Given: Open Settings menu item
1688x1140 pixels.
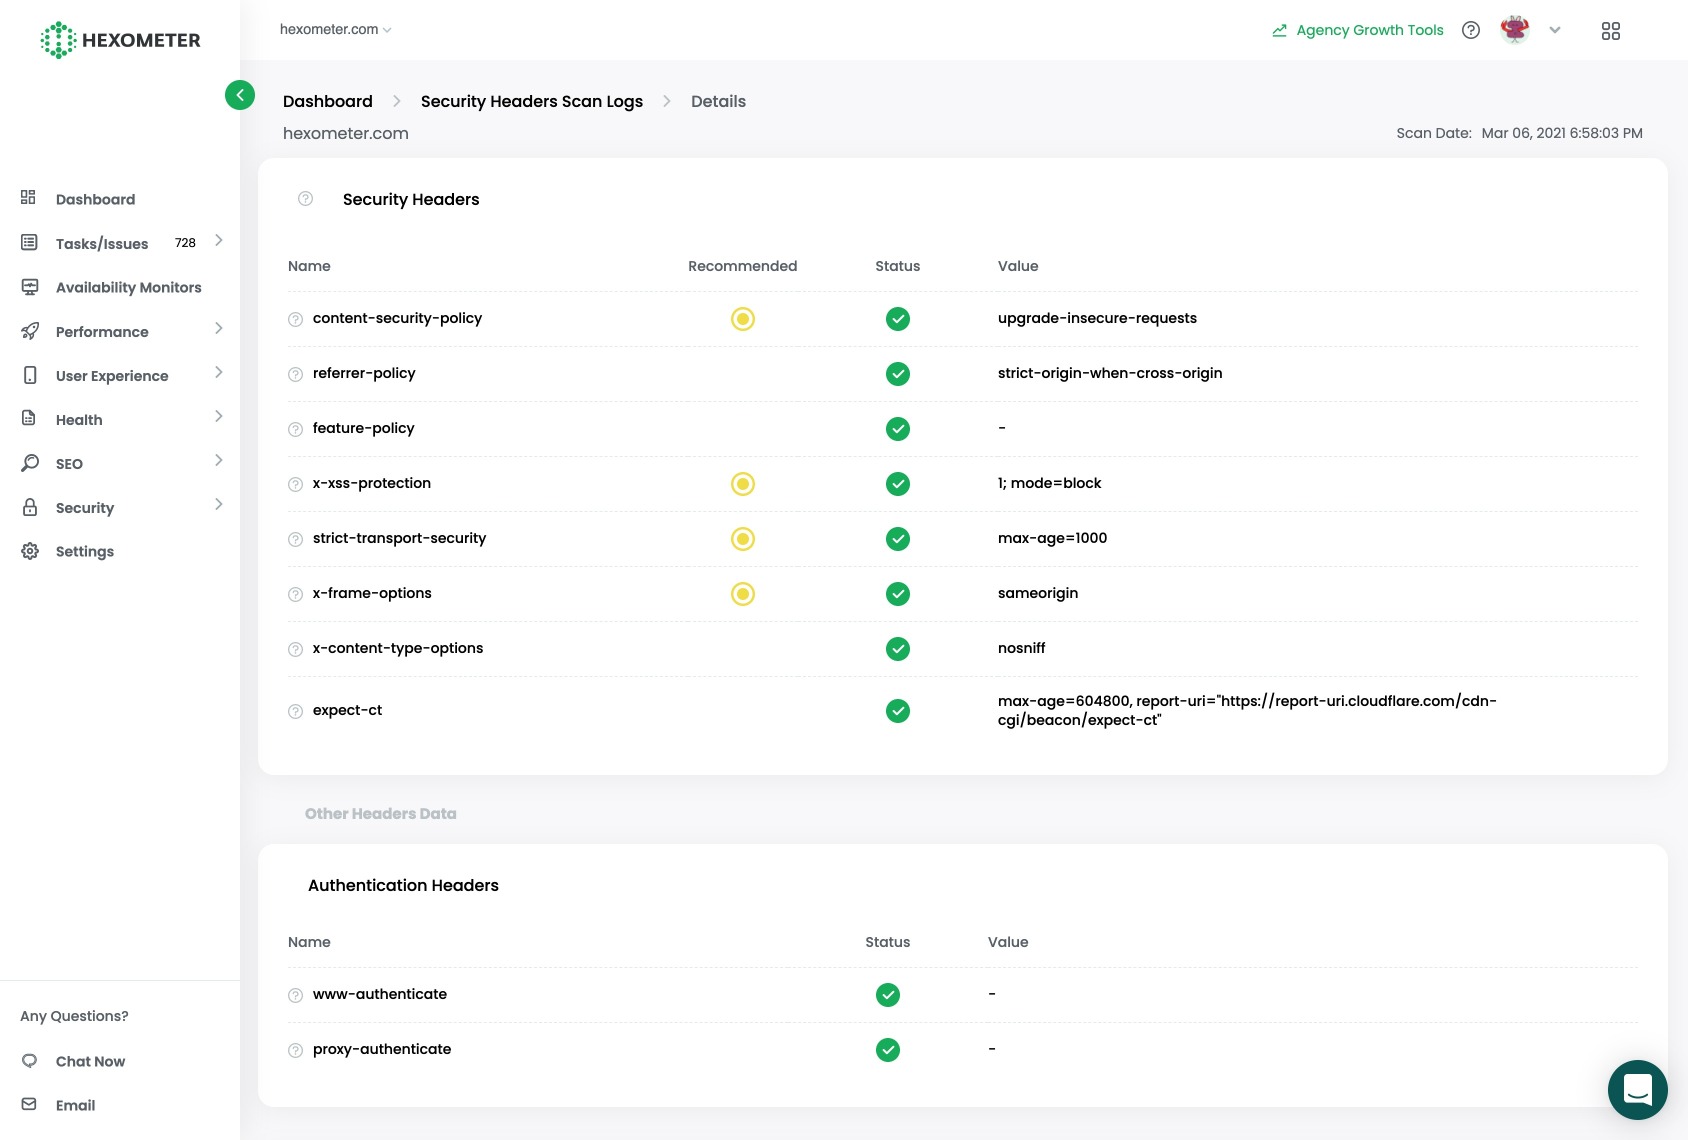Looking at the screenshot, I should pos(85,551).
